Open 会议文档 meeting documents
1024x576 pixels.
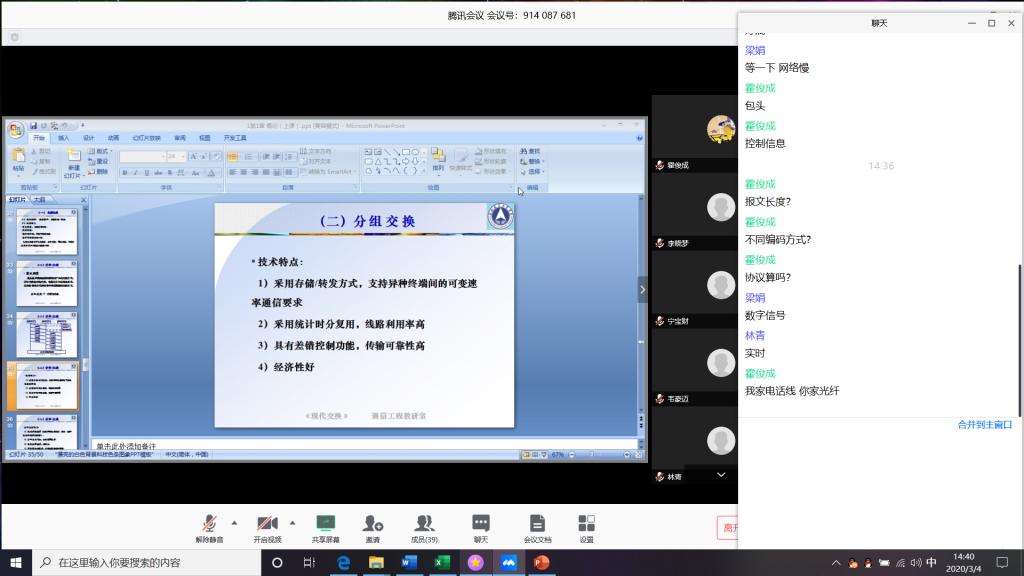point(537,527)
